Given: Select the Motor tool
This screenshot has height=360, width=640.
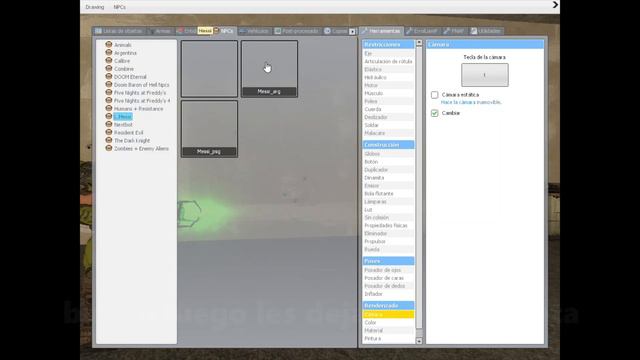Looking at the screenshot, I should 388,85.
